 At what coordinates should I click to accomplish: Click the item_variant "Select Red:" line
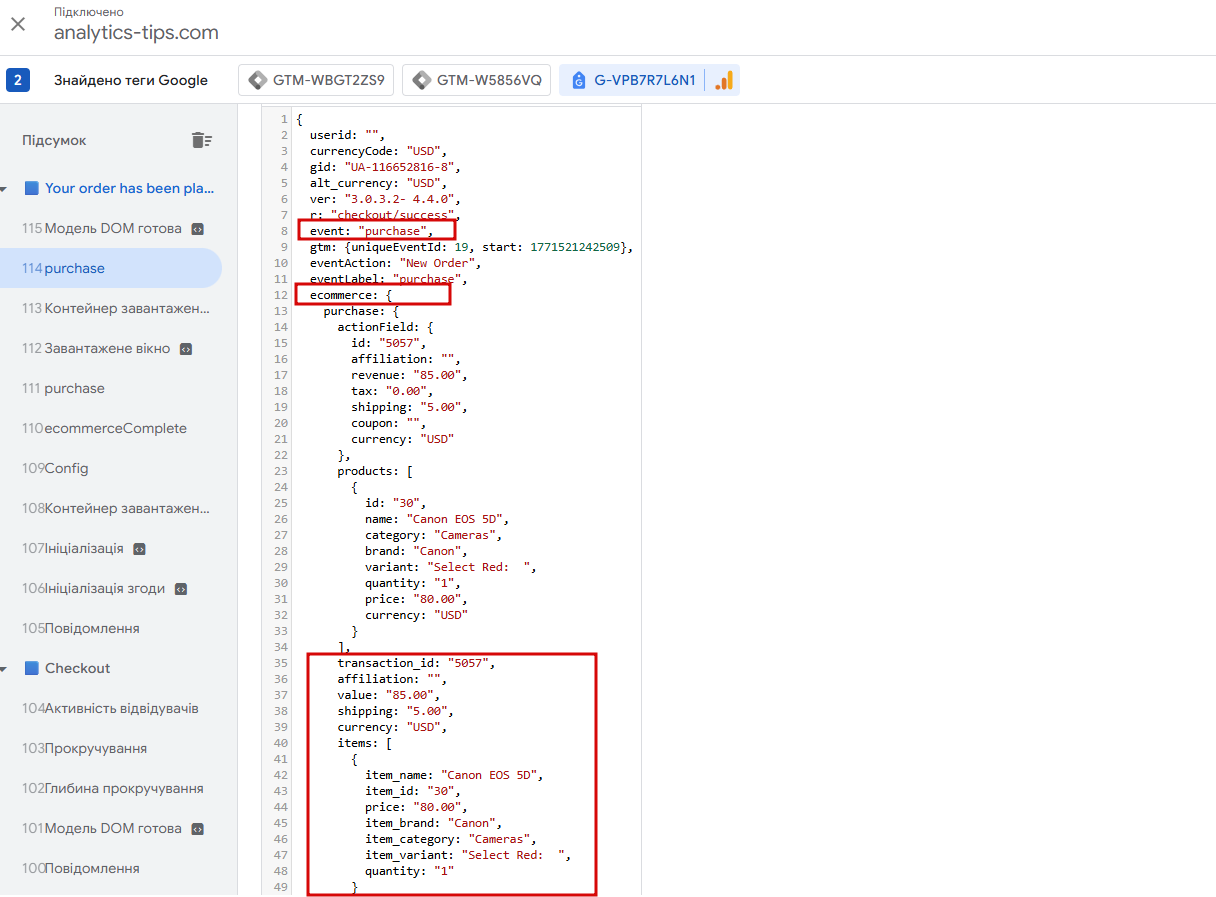[x=468, y=855]
